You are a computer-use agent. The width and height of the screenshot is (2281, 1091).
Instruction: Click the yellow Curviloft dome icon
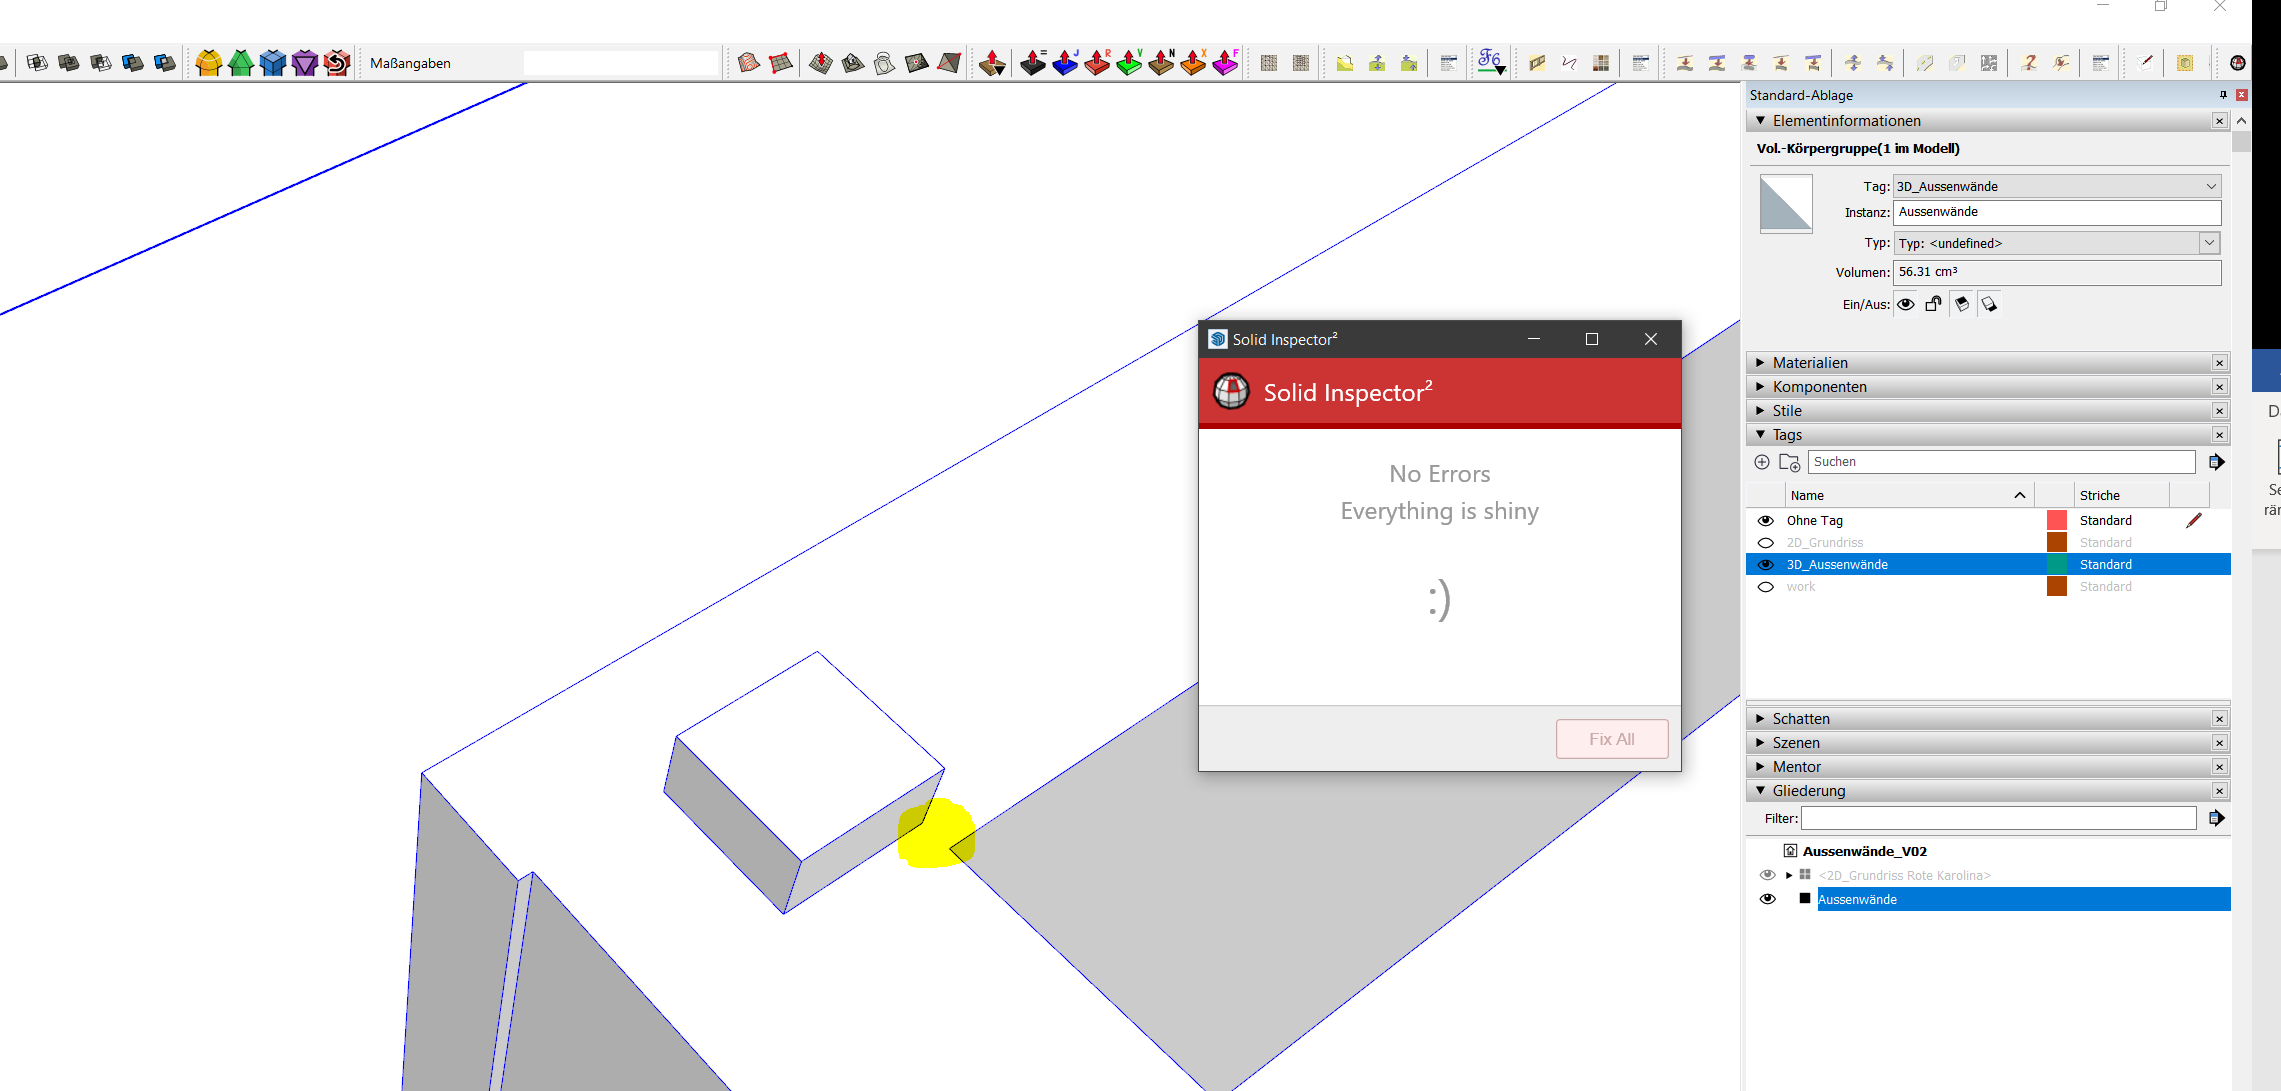(x=208, y=63)
